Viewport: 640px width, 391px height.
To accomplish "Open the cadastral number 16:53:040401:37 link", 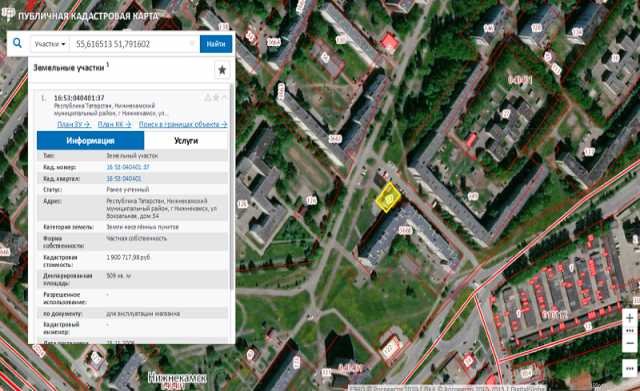I will point(128,167).
